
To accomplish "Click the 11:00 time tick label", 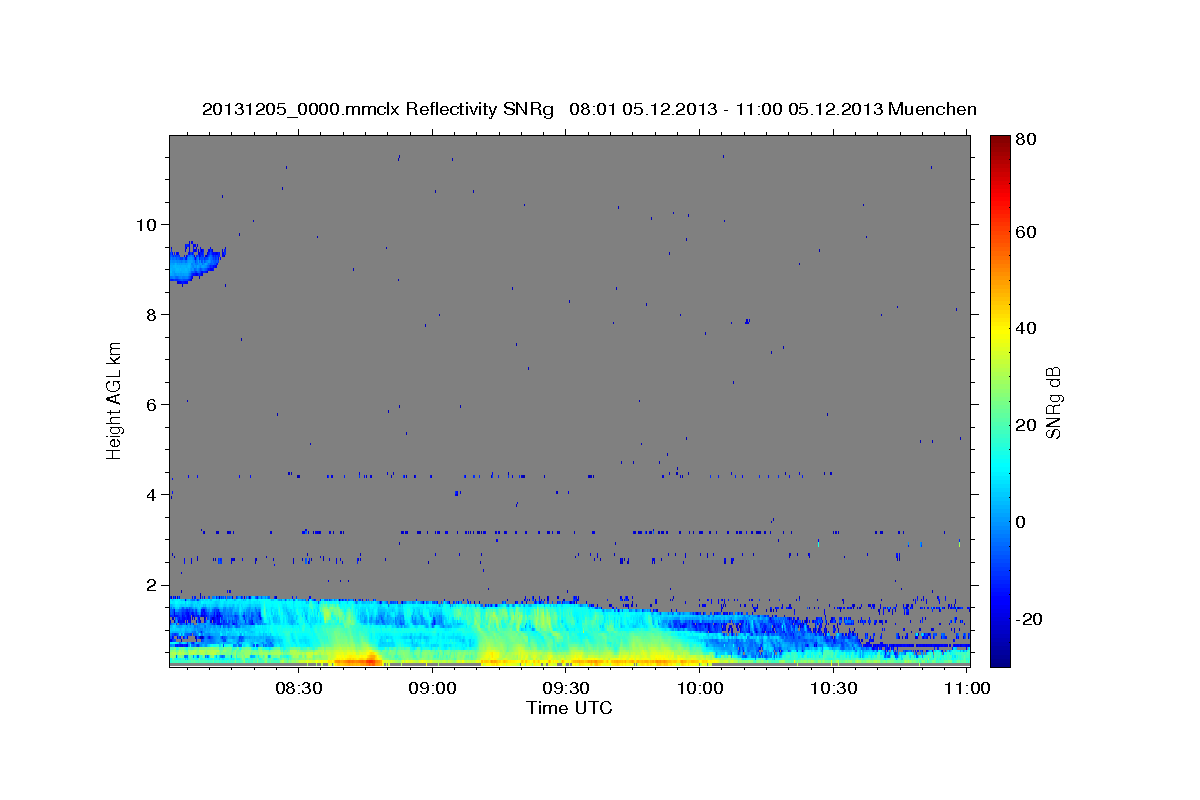I will pos(967,689).
